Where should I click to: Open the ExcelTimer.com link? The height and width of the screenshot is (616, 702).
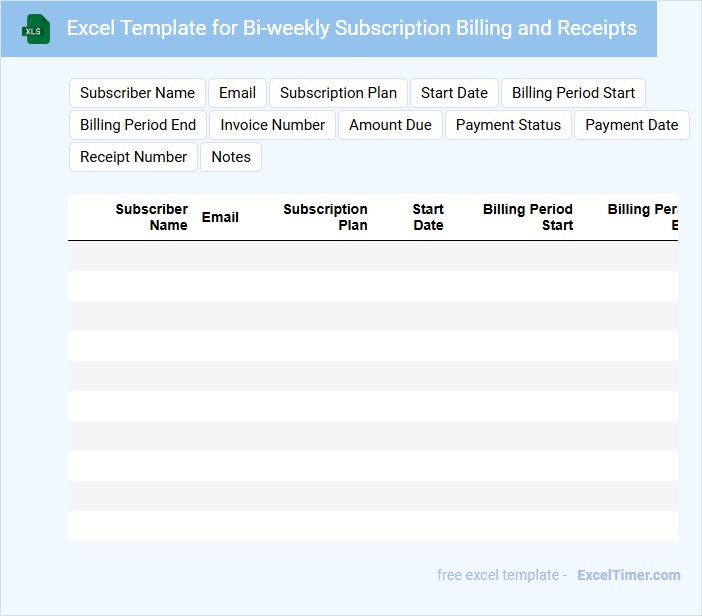pos(628,575)
